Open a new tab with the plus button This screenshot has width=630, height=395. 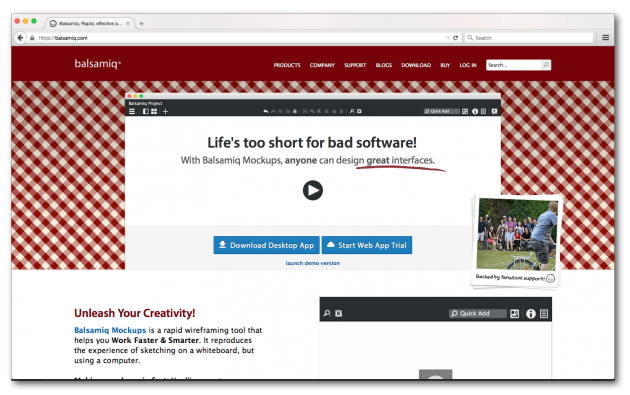pos(141,24)
